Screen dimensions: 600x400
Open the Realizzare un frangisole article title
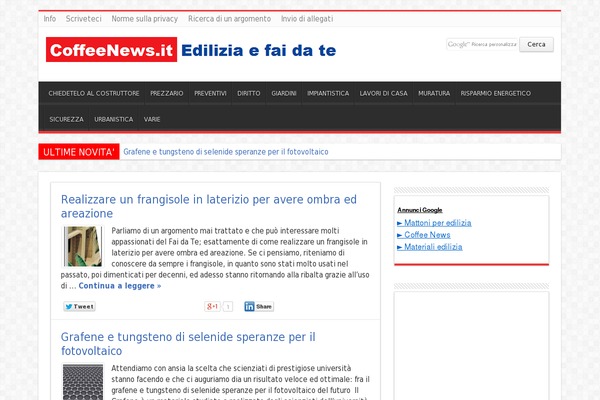click(x=209, y=206)
